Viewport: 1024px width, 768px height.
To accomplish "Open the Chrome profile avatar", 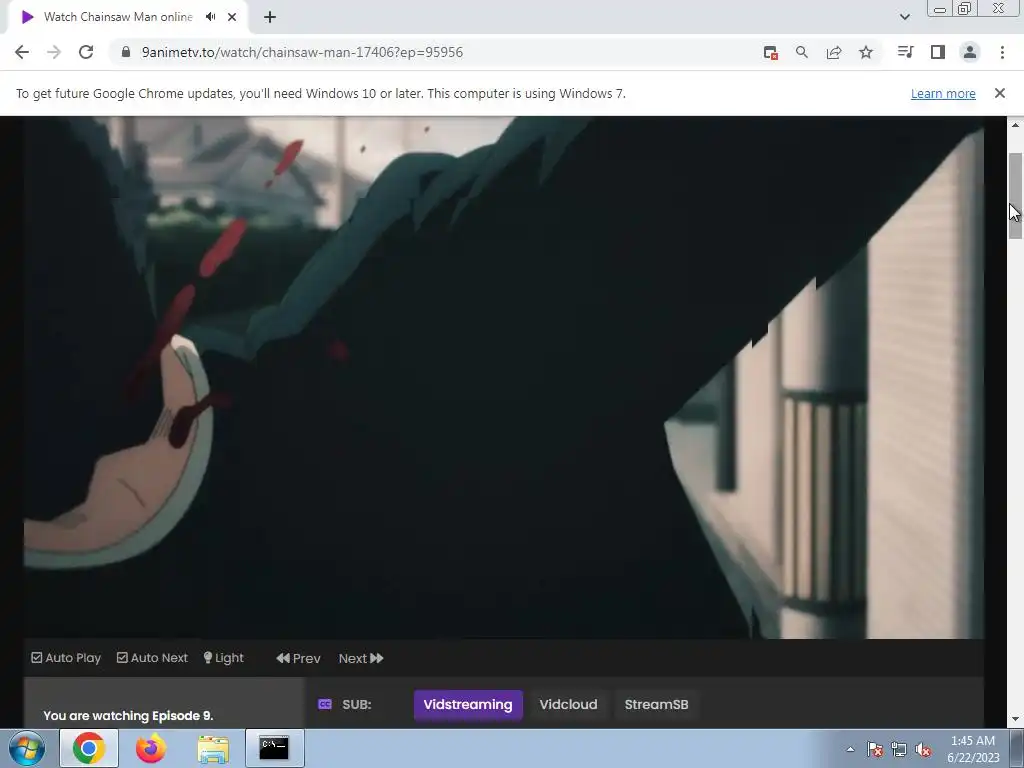I will tap(970, 52).
